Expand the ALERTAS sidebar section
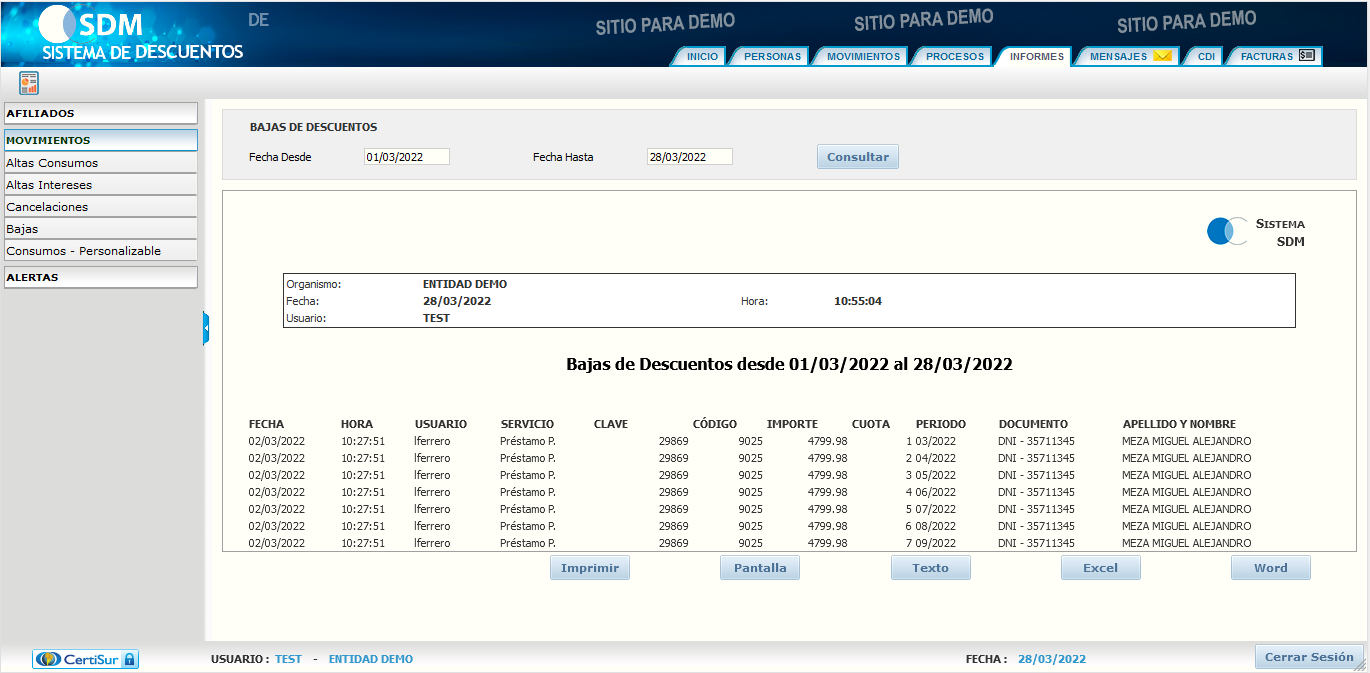This screenshot has height=673, width=1370. 100,278
